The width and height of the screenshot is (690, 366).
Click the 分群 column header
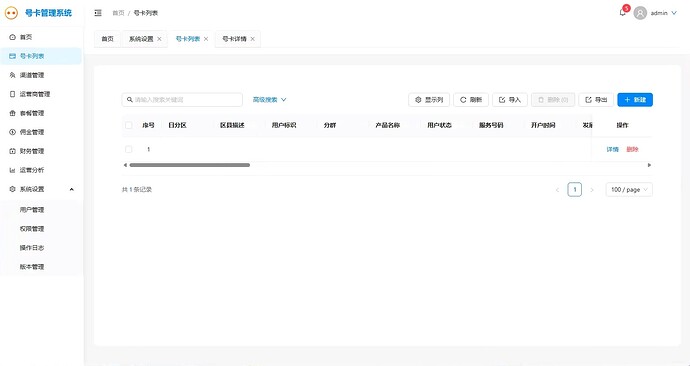coord(330,125)
